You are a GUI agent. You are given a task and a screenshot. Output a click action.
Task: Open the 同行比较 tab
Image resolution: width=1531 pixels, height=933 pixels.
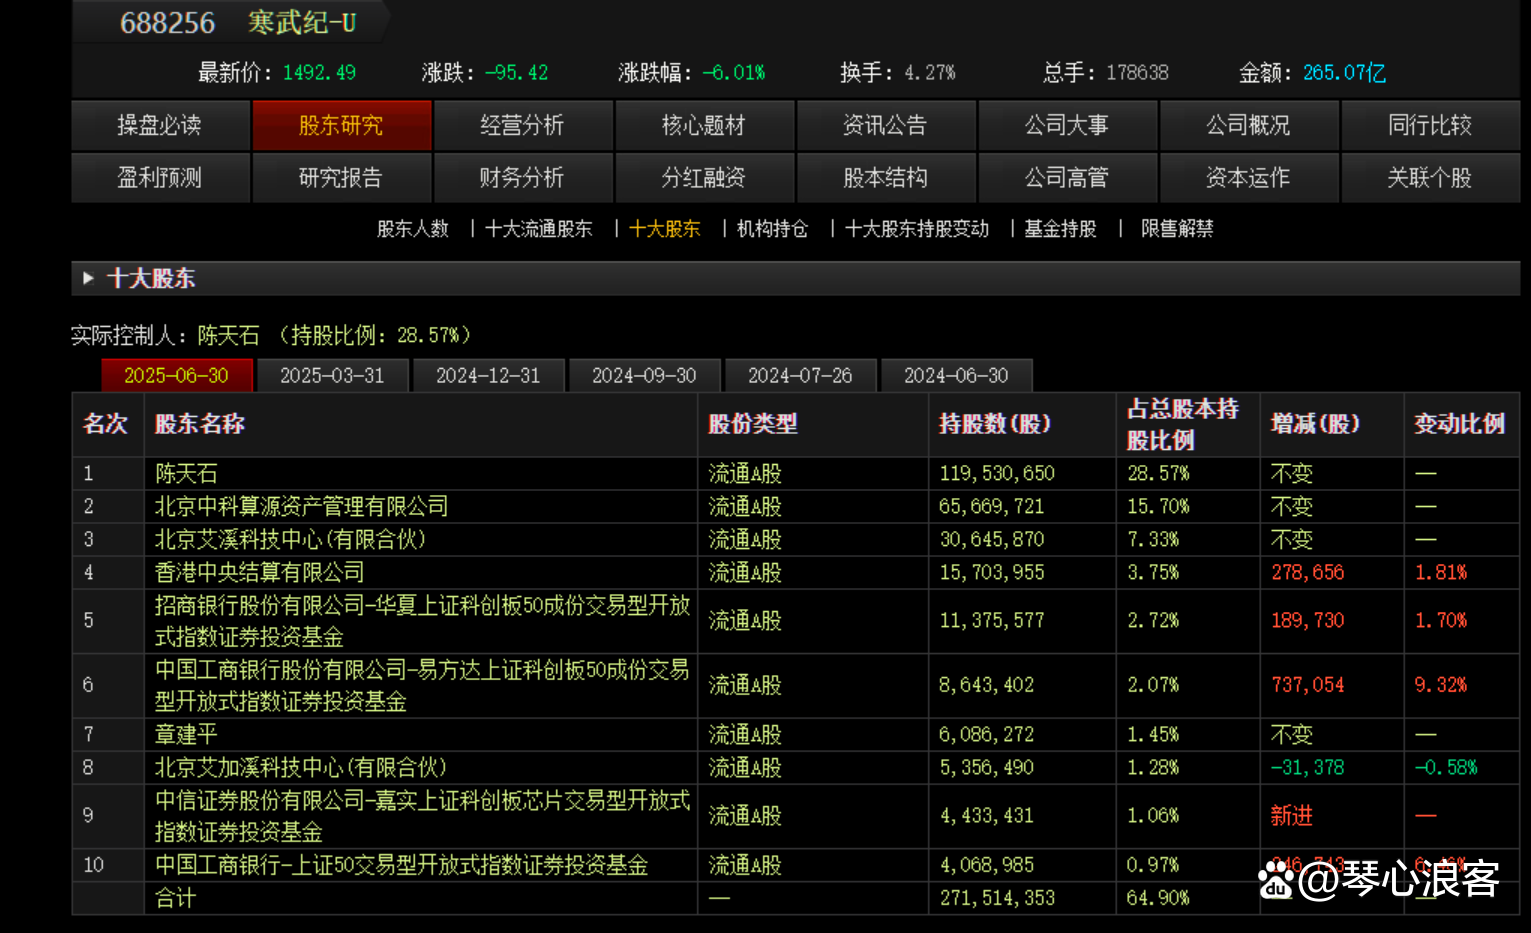pos(1430,125)
